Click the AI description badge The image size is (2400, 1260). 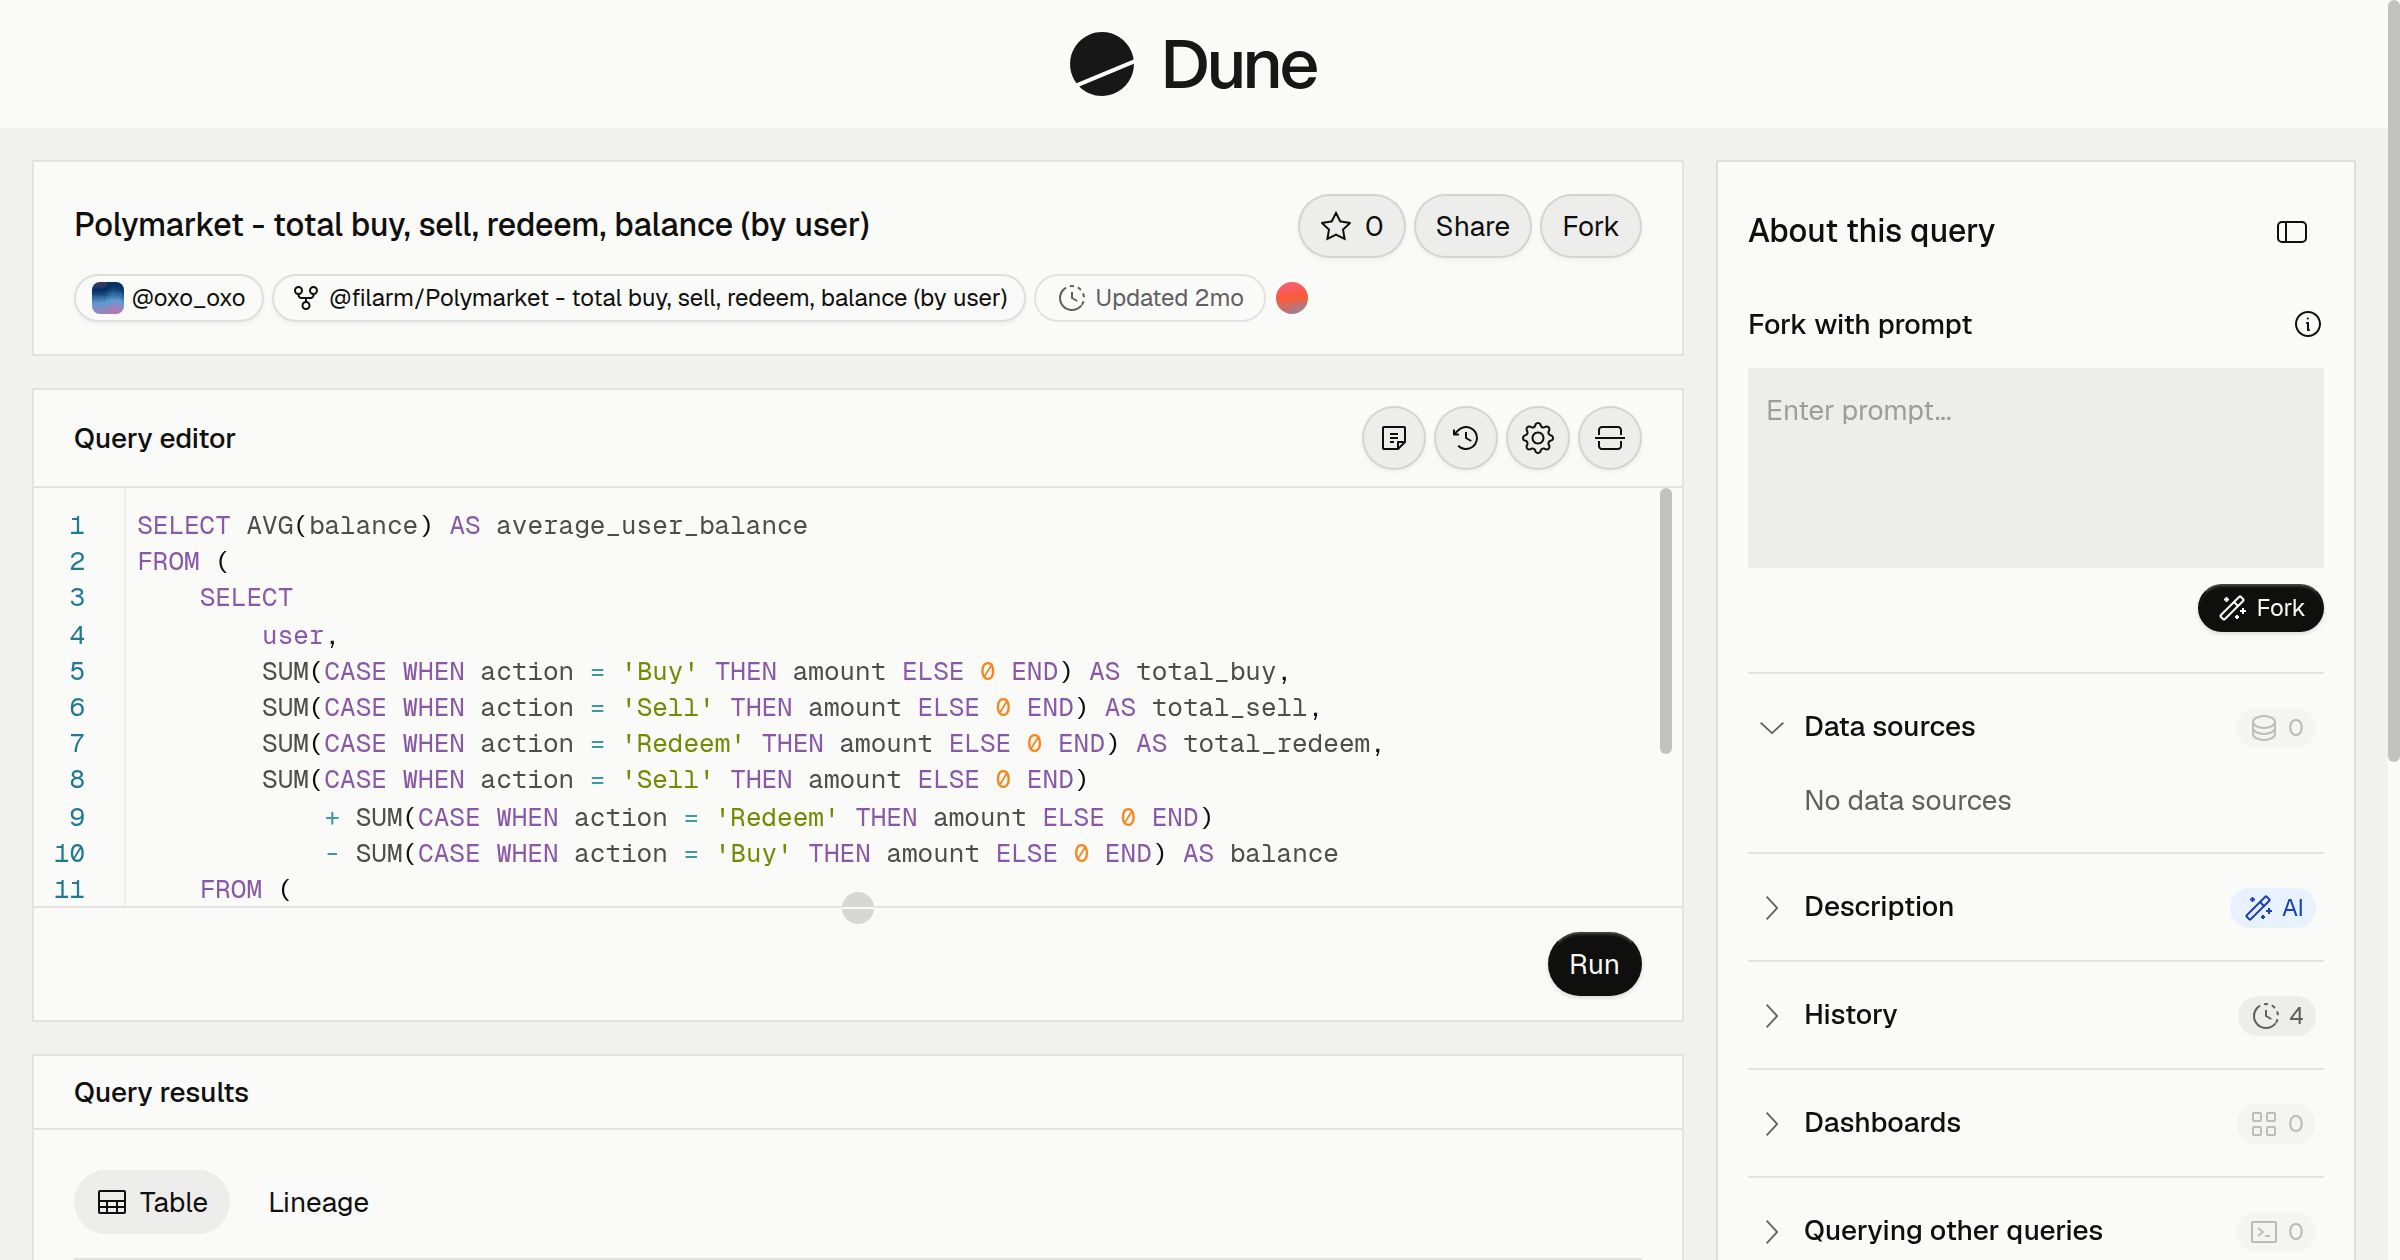(2274, 908)
